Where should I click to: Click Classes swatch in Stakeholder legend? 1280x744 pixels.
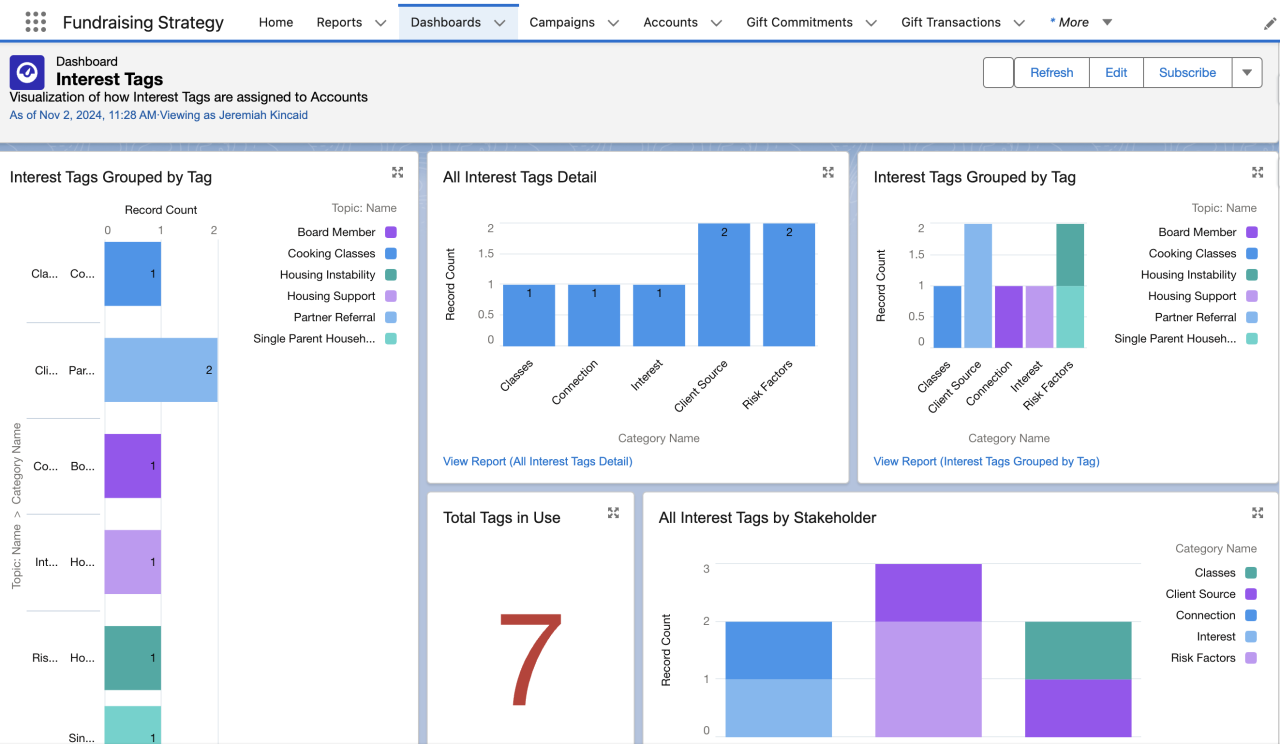1251,573
